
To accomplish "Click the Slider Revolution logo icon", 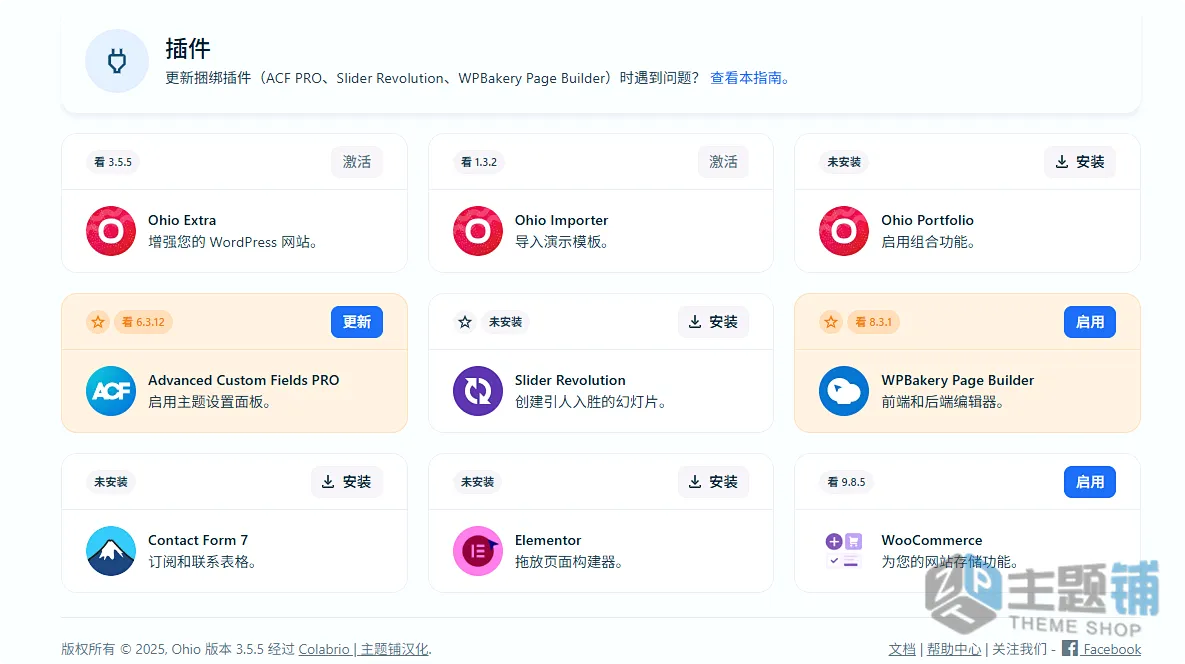I will click(x=478, y=391).
